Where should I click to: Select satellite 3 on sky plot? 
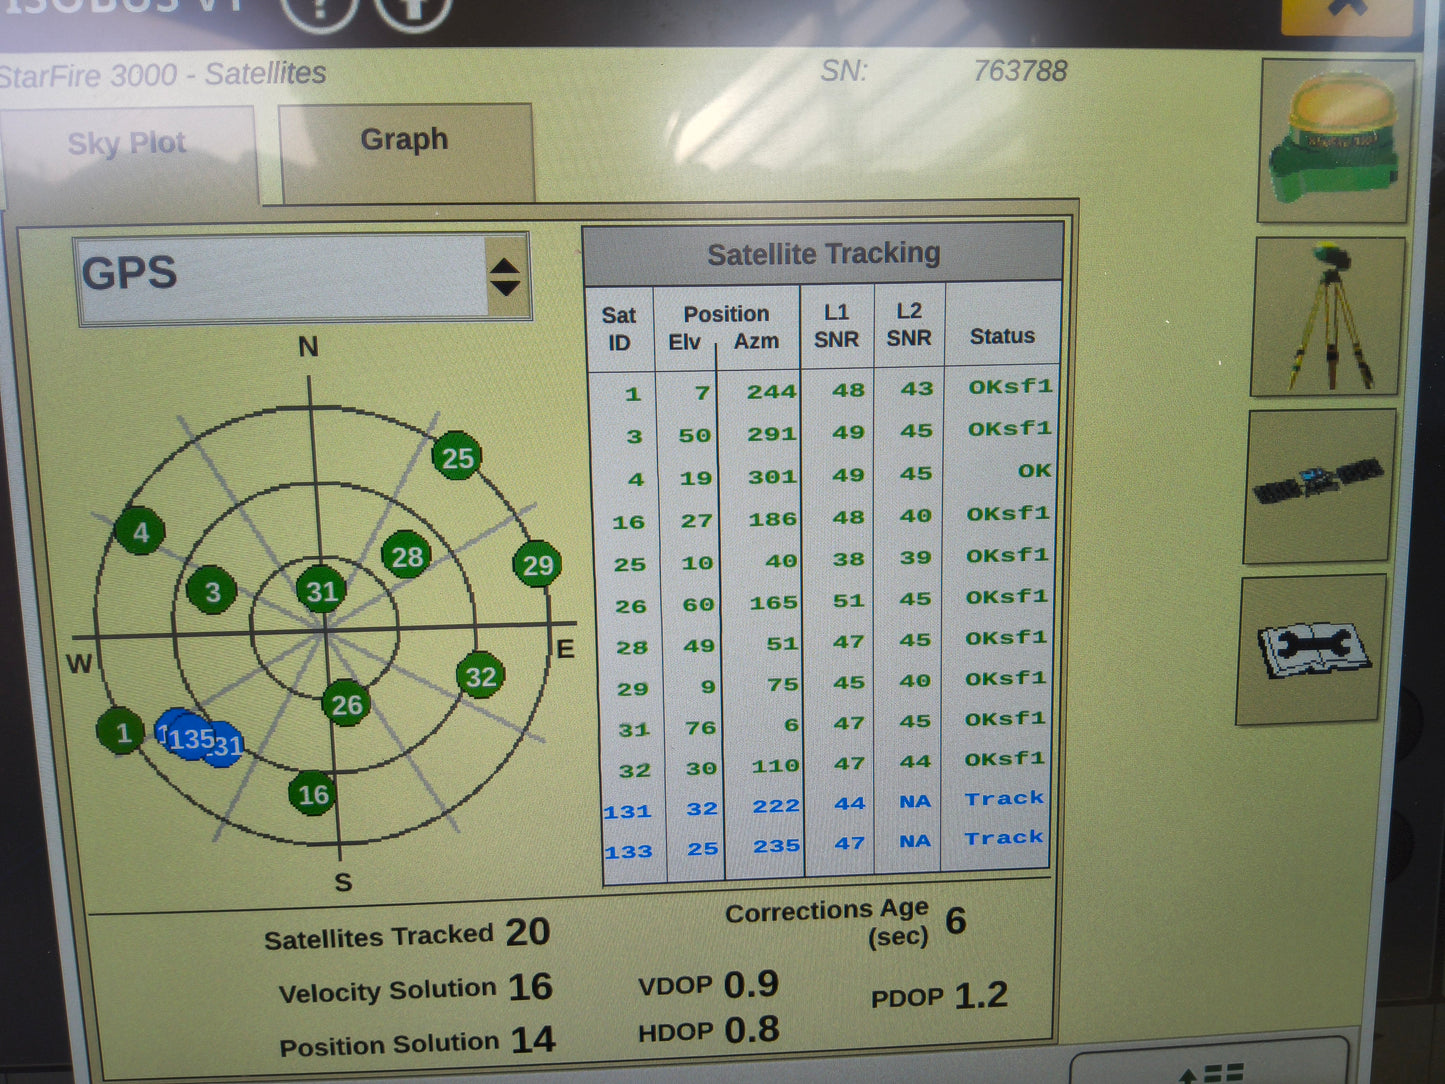(212, 592)
